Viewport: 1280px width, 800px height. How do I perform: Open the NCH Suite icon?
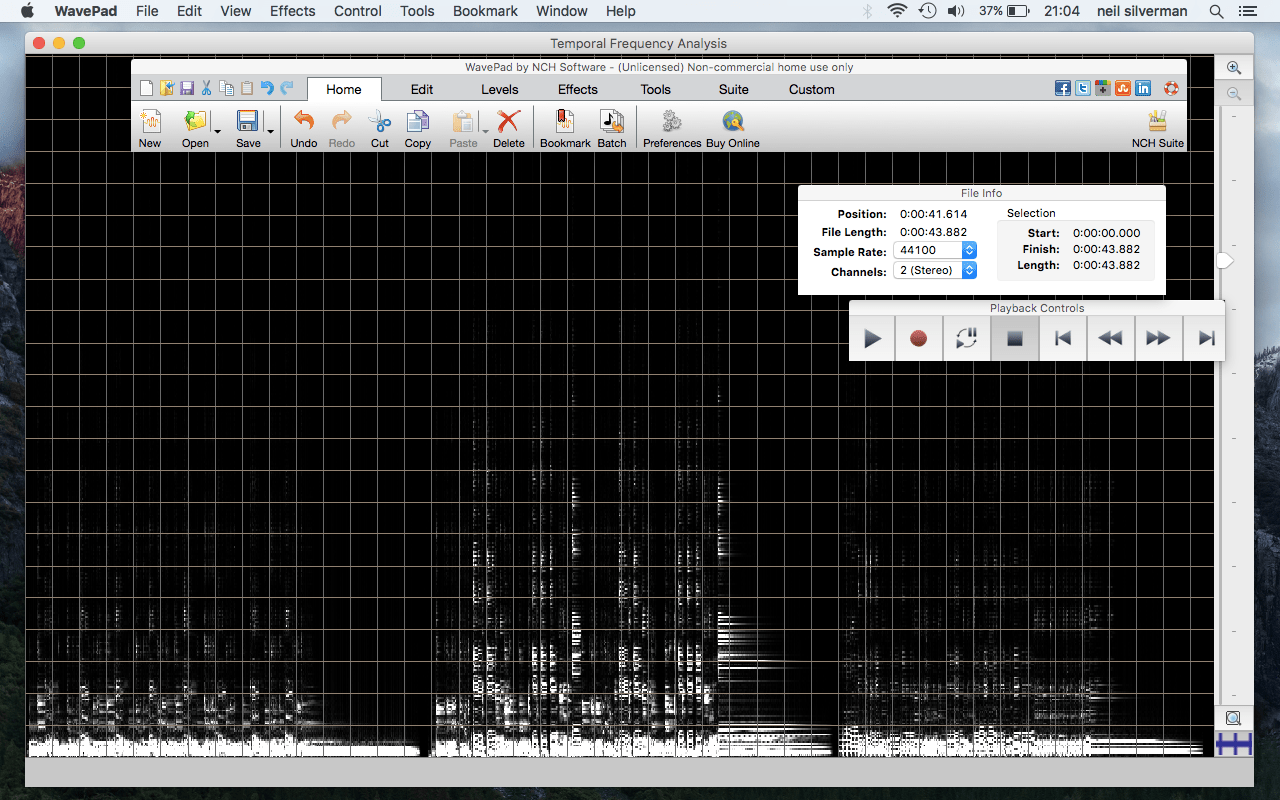(1157, 123)
